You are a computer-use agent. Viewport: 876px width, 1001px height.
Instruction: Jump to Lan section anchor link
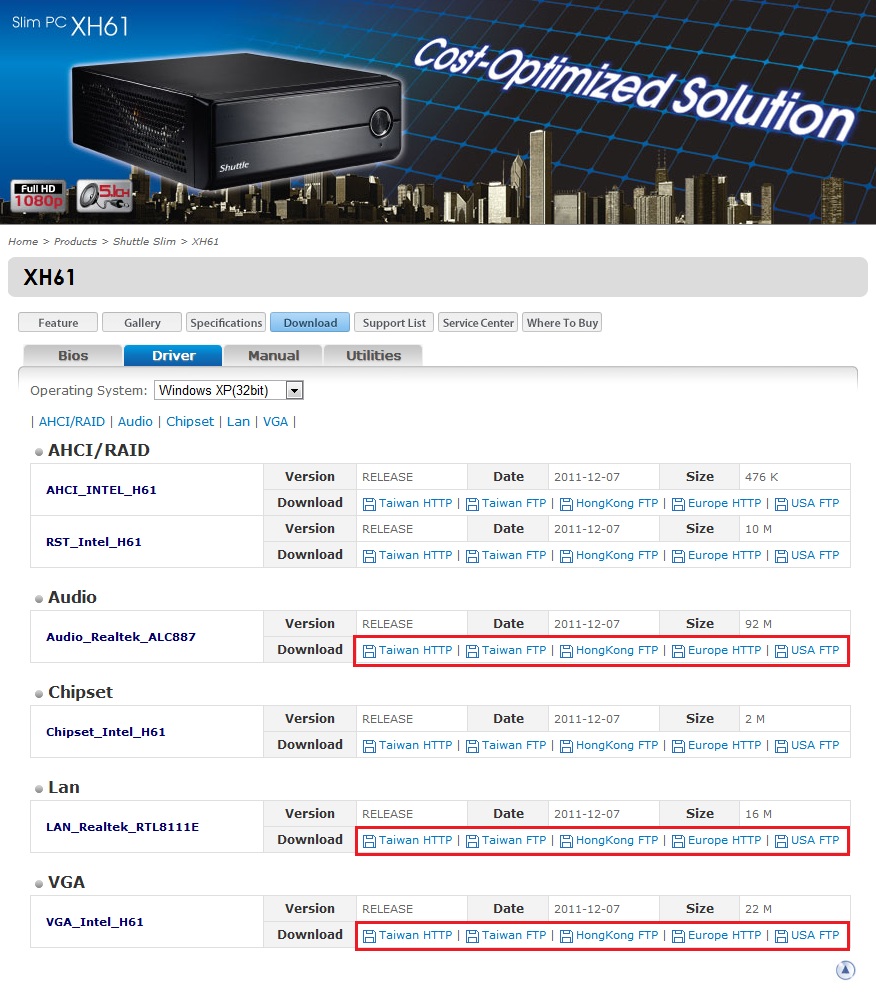pyautogui.click(x=238, y=421)
